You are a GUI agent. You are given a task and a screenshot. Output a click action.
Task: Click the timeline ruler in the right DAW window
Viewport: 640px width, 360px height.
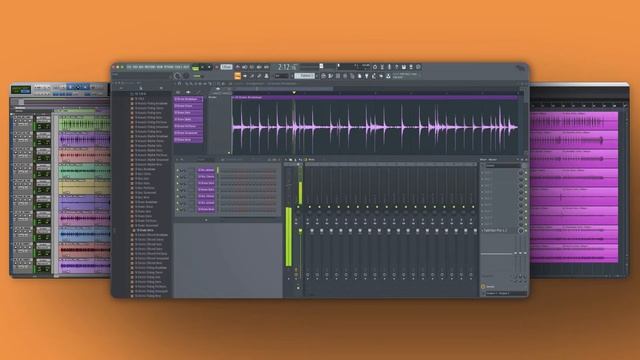point(578,106)
